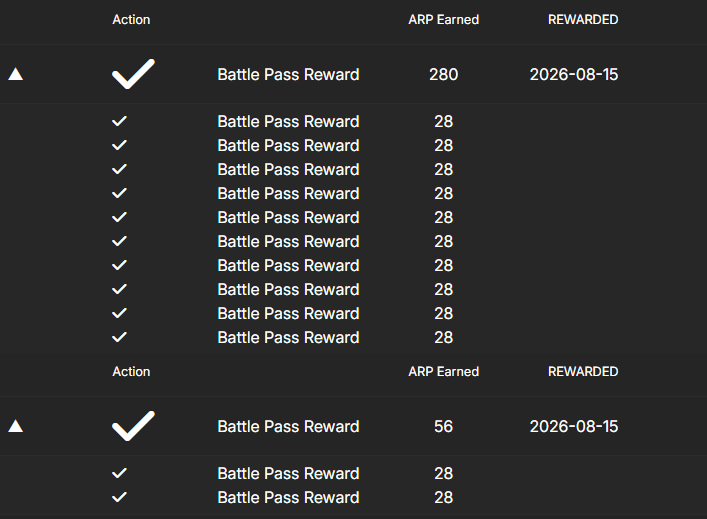Click the large checkmark beside the 56 reward

click(x=133, y=426)
